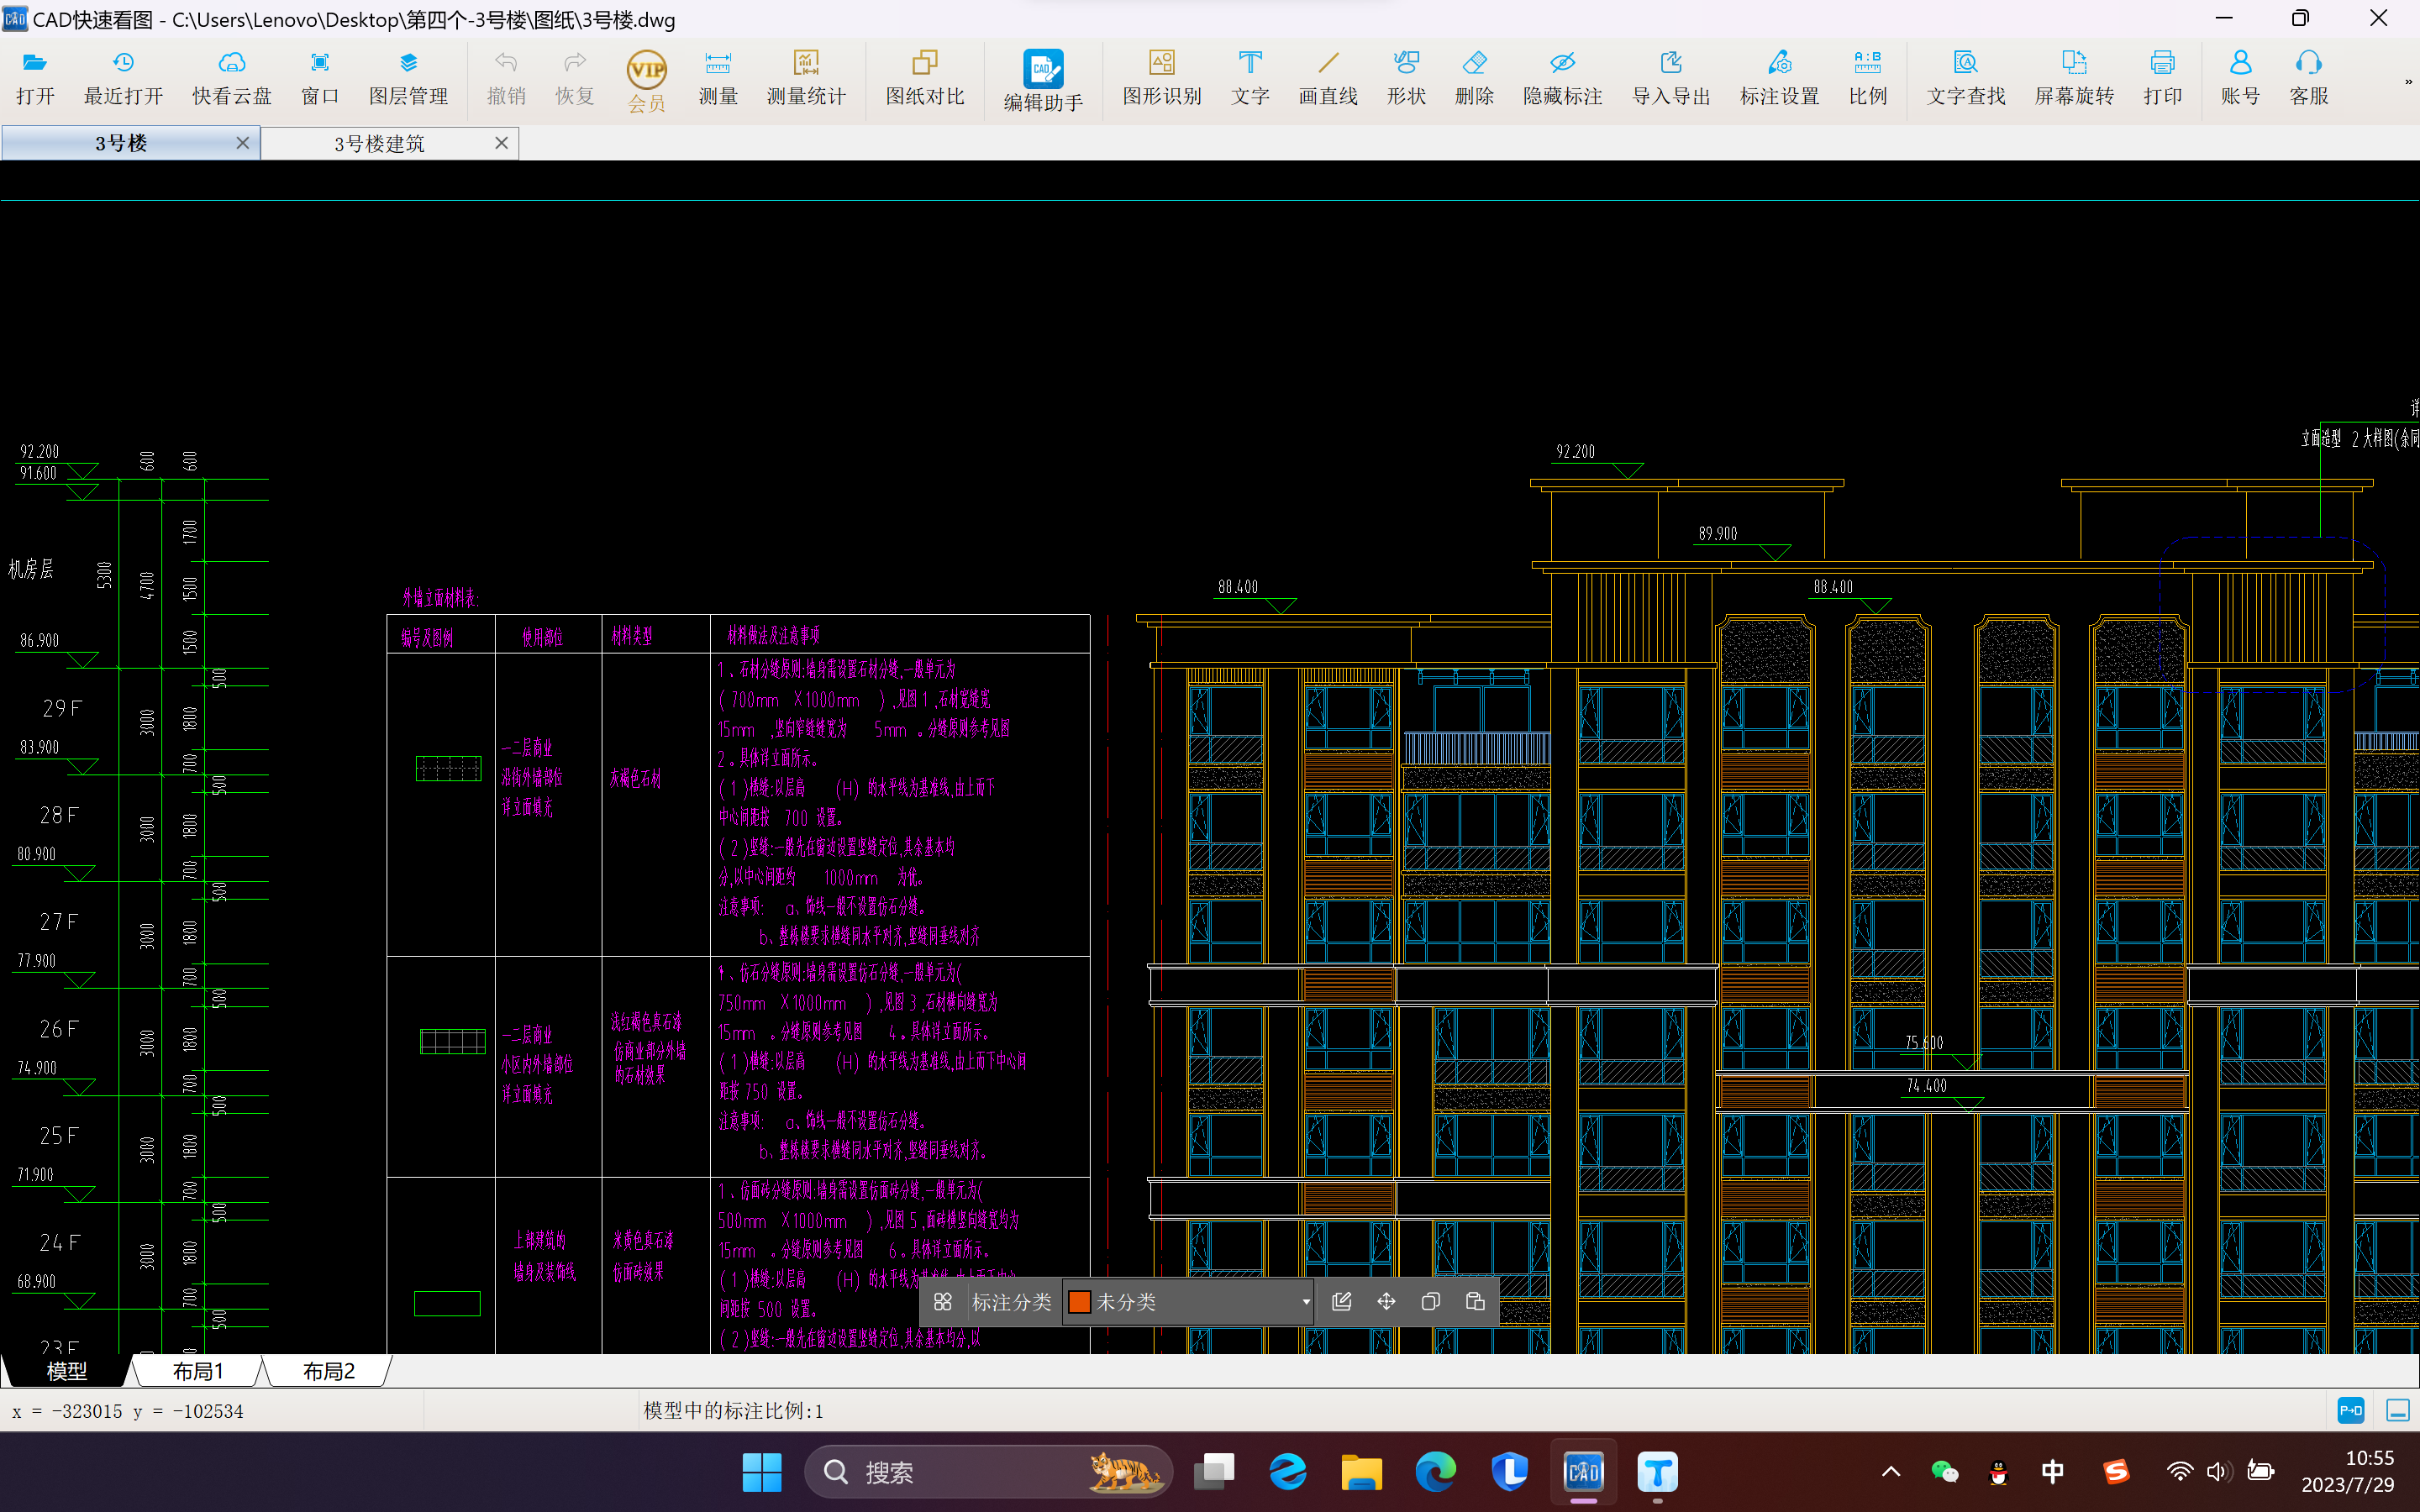The height and width of the screenshot is (1512, 2420).
Task: Click the coordinate readout x = -323015
Action: [x=128, y=1411]
